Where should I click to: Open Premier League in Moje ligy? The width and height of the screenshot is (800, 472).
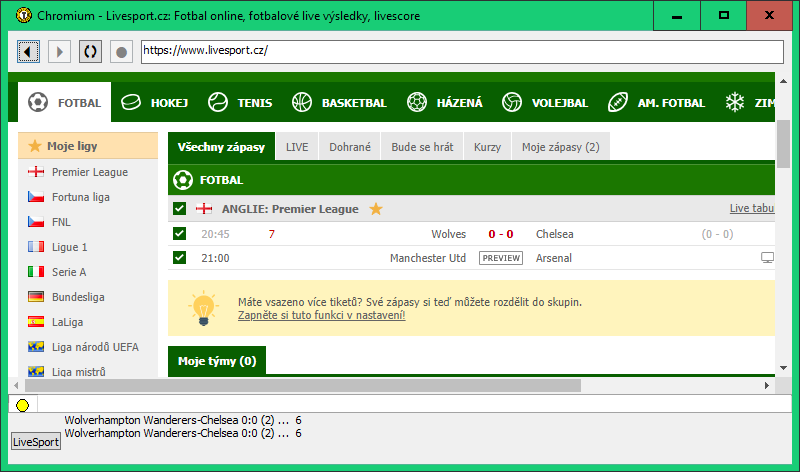[90, 172]
